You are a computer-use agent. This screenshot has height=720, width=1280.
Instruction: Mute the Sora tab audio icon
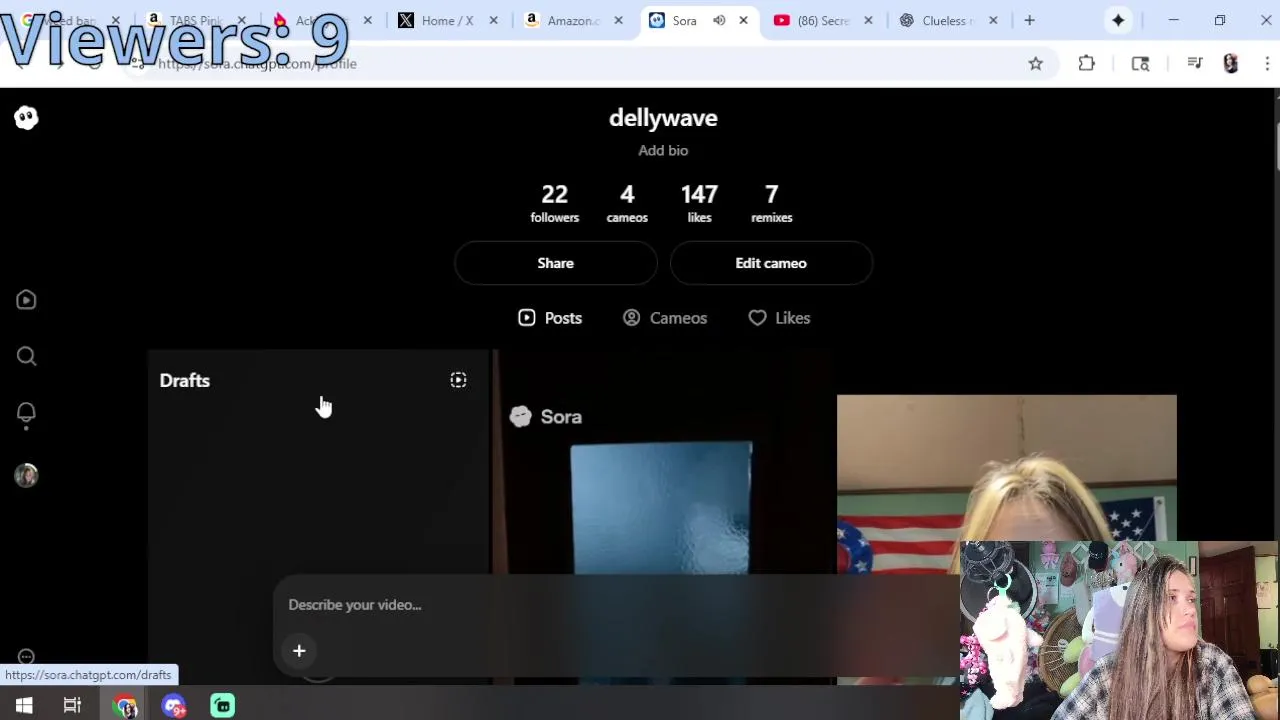pyautogui.click(x=719, y=20)
